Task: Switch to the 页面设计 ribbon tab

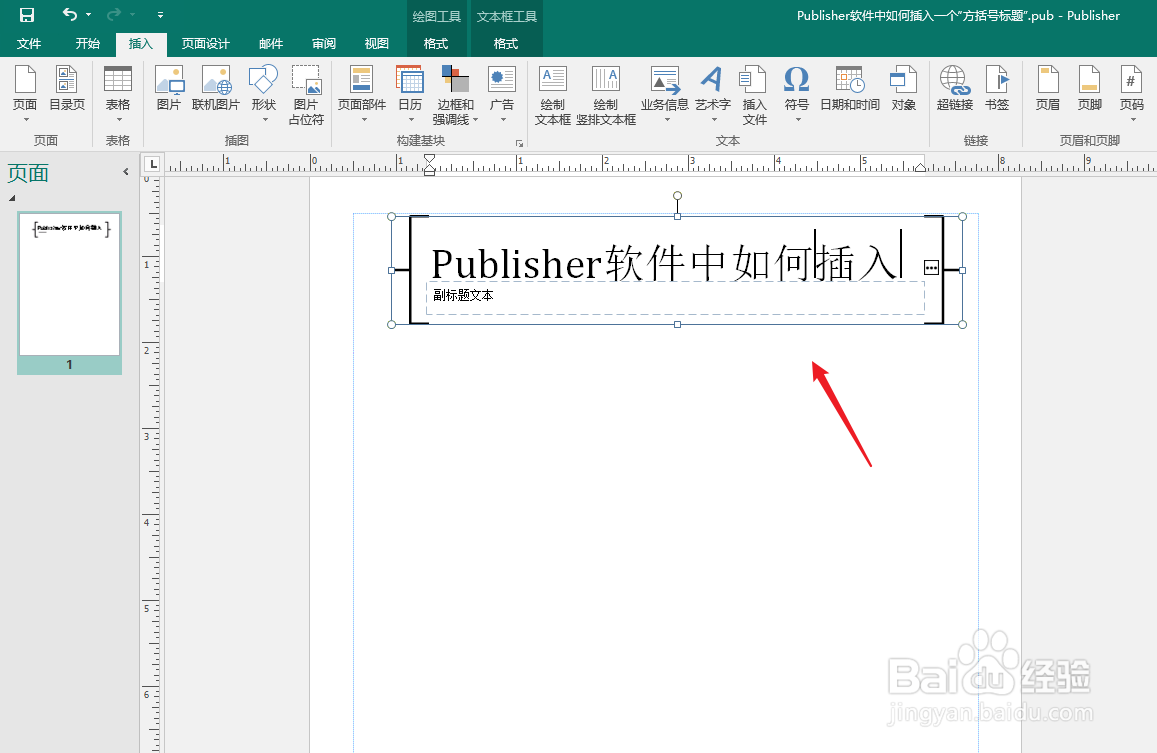Action: pos(206,44)
